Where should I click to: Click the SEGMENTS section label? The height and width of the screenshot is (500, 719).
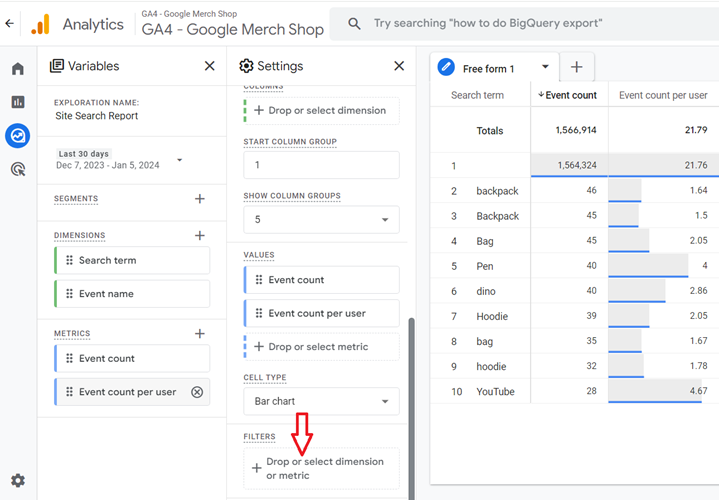[76, 199]
